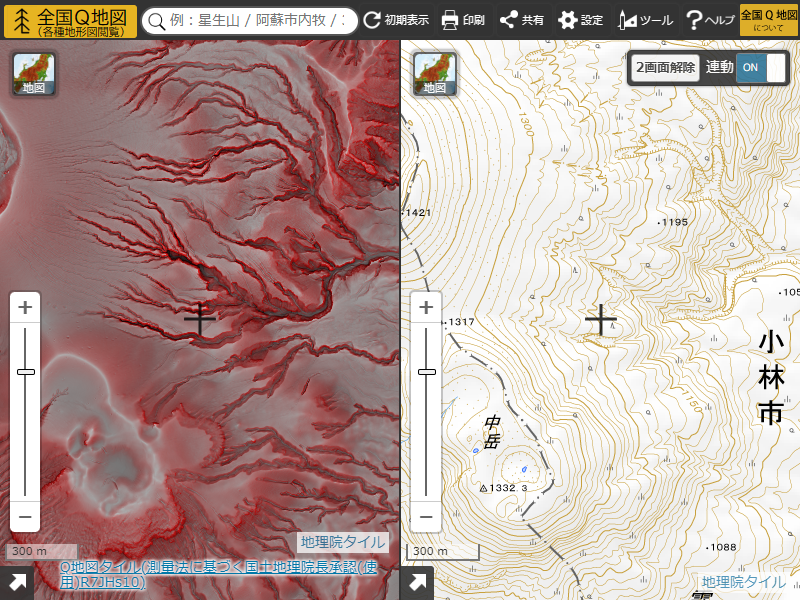Zoom in on the left map
This screenshot has width=800, height=600.
26,307
